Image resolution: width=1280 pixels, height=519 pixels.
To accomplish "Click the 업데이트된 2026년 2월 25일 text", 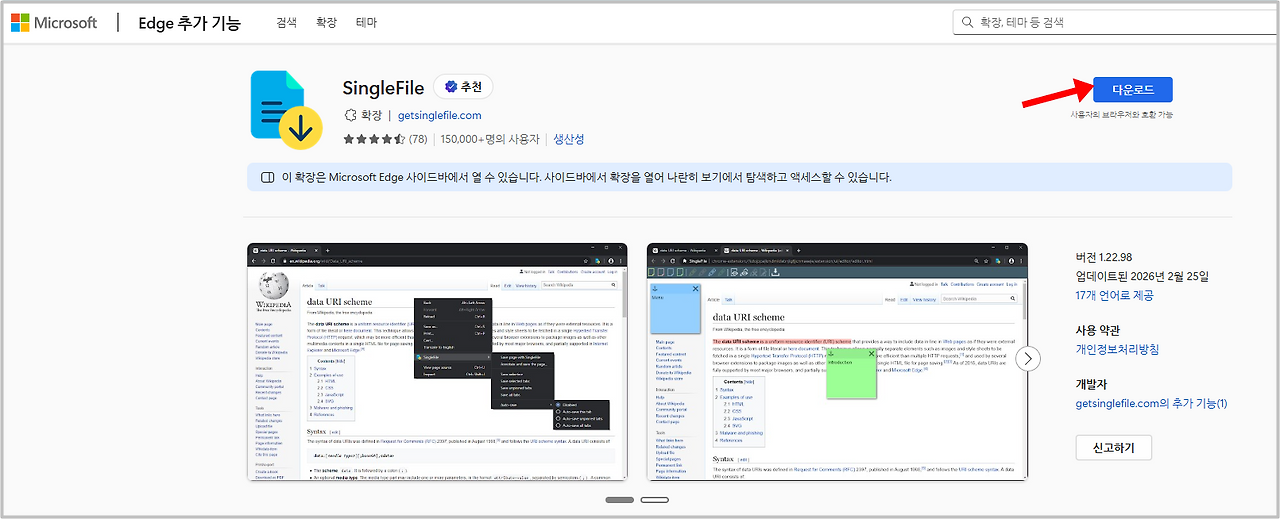I will point(1142,276).
